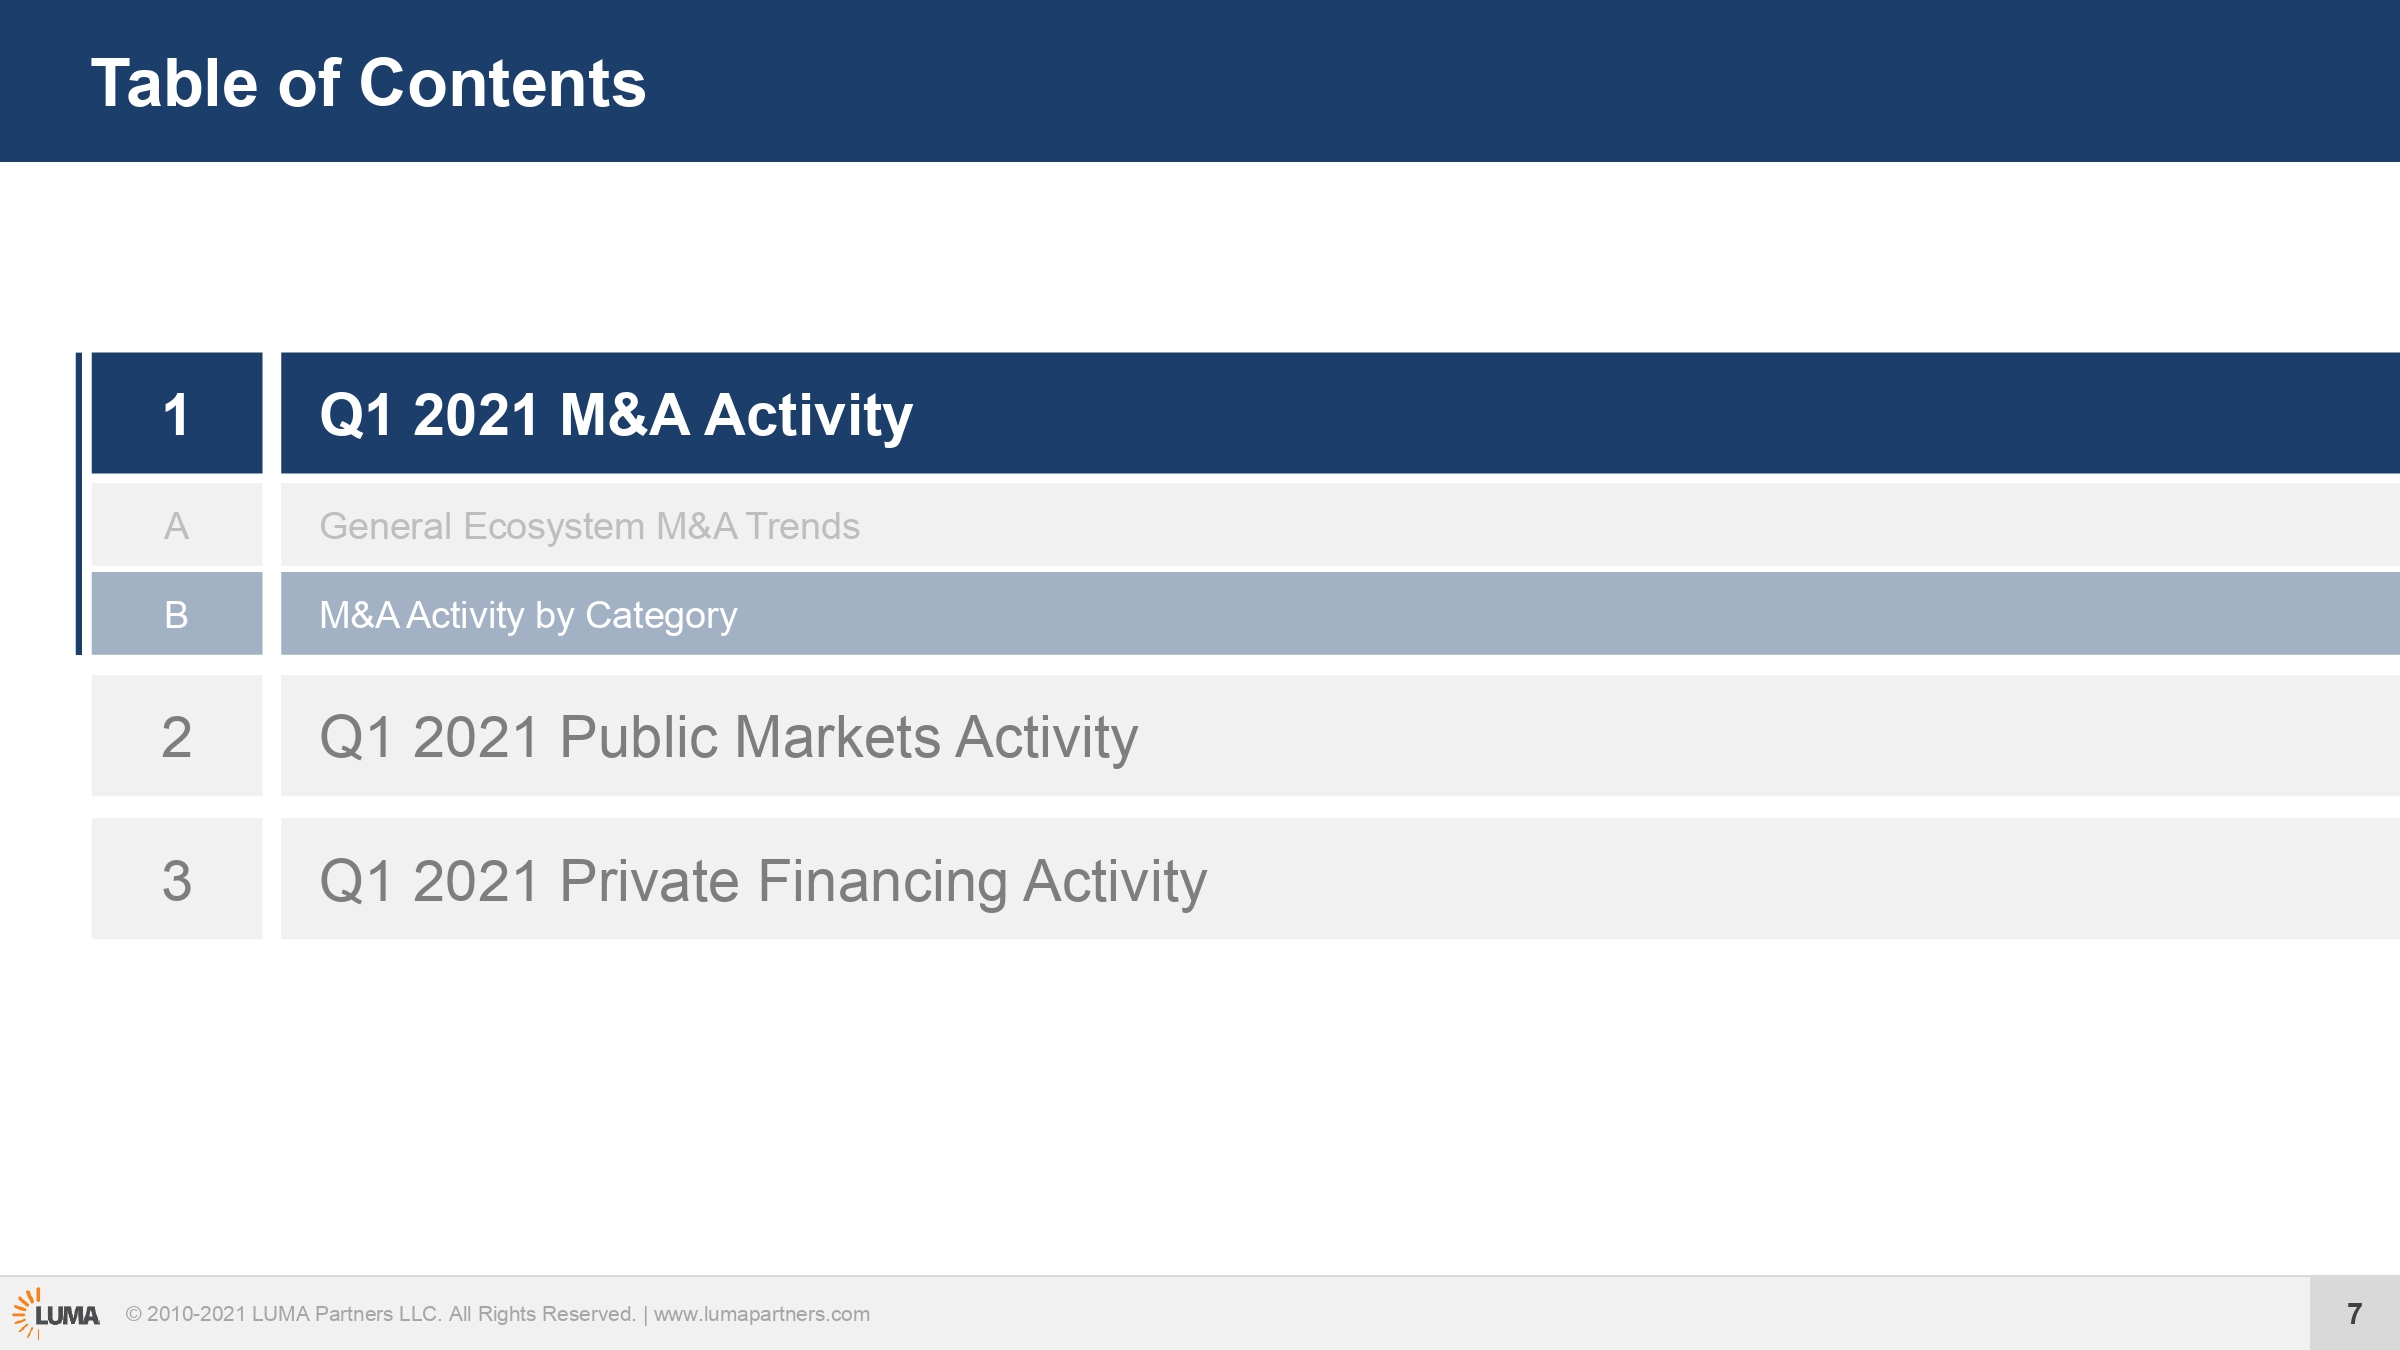2400x1350 pixels.
Task: Click the Table of Contents title
Action: tap(368, 82)
